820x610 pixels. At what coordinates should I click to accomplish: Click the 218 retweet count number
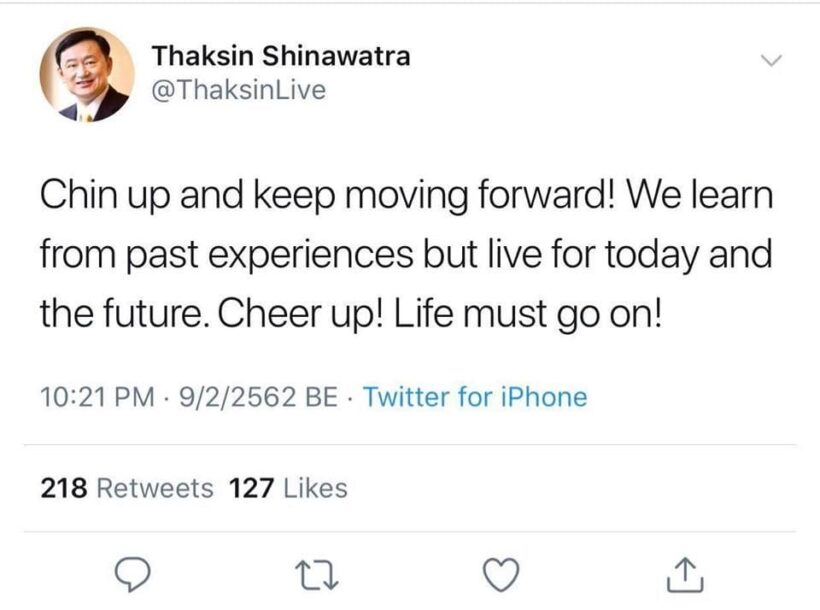click(66, 488)
